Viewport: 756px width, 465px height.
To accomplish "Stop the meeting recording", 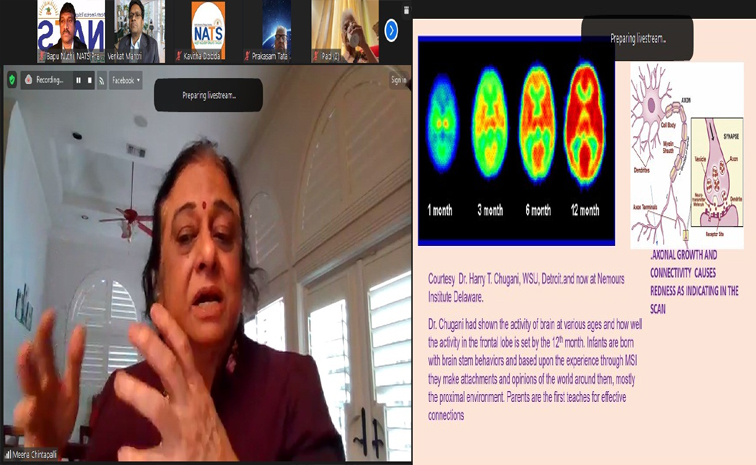I will [x=90, y=81].
